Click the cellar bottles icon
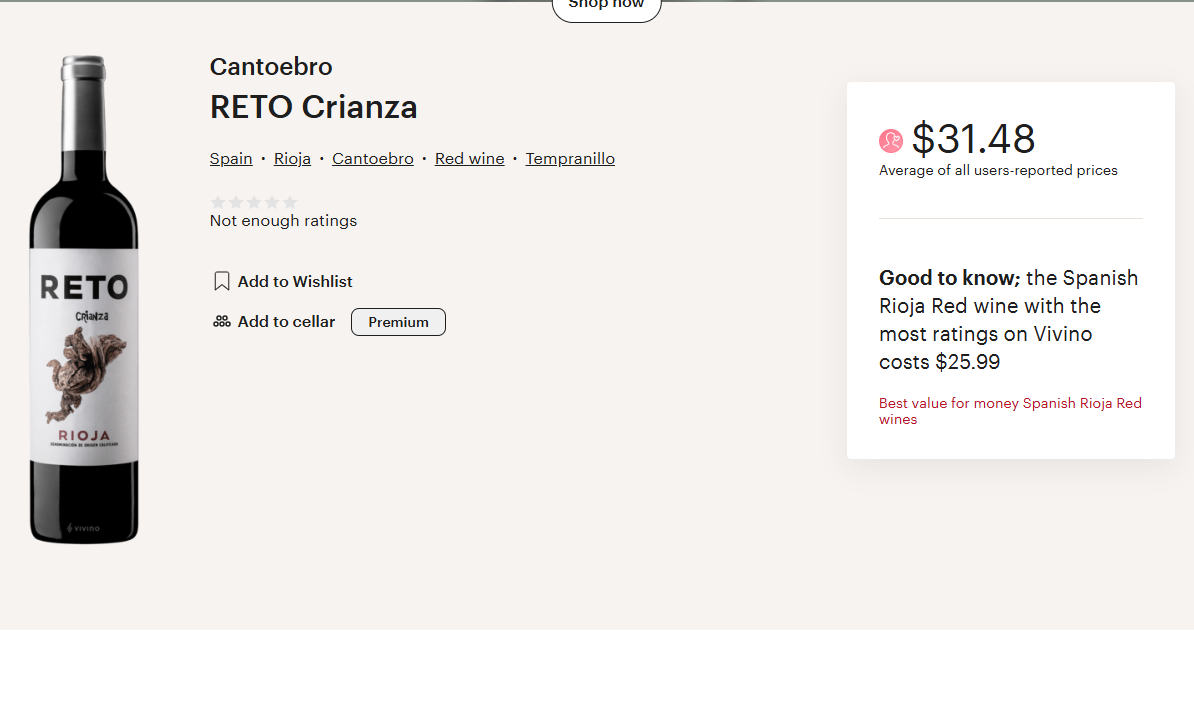 tap(222, 322)
